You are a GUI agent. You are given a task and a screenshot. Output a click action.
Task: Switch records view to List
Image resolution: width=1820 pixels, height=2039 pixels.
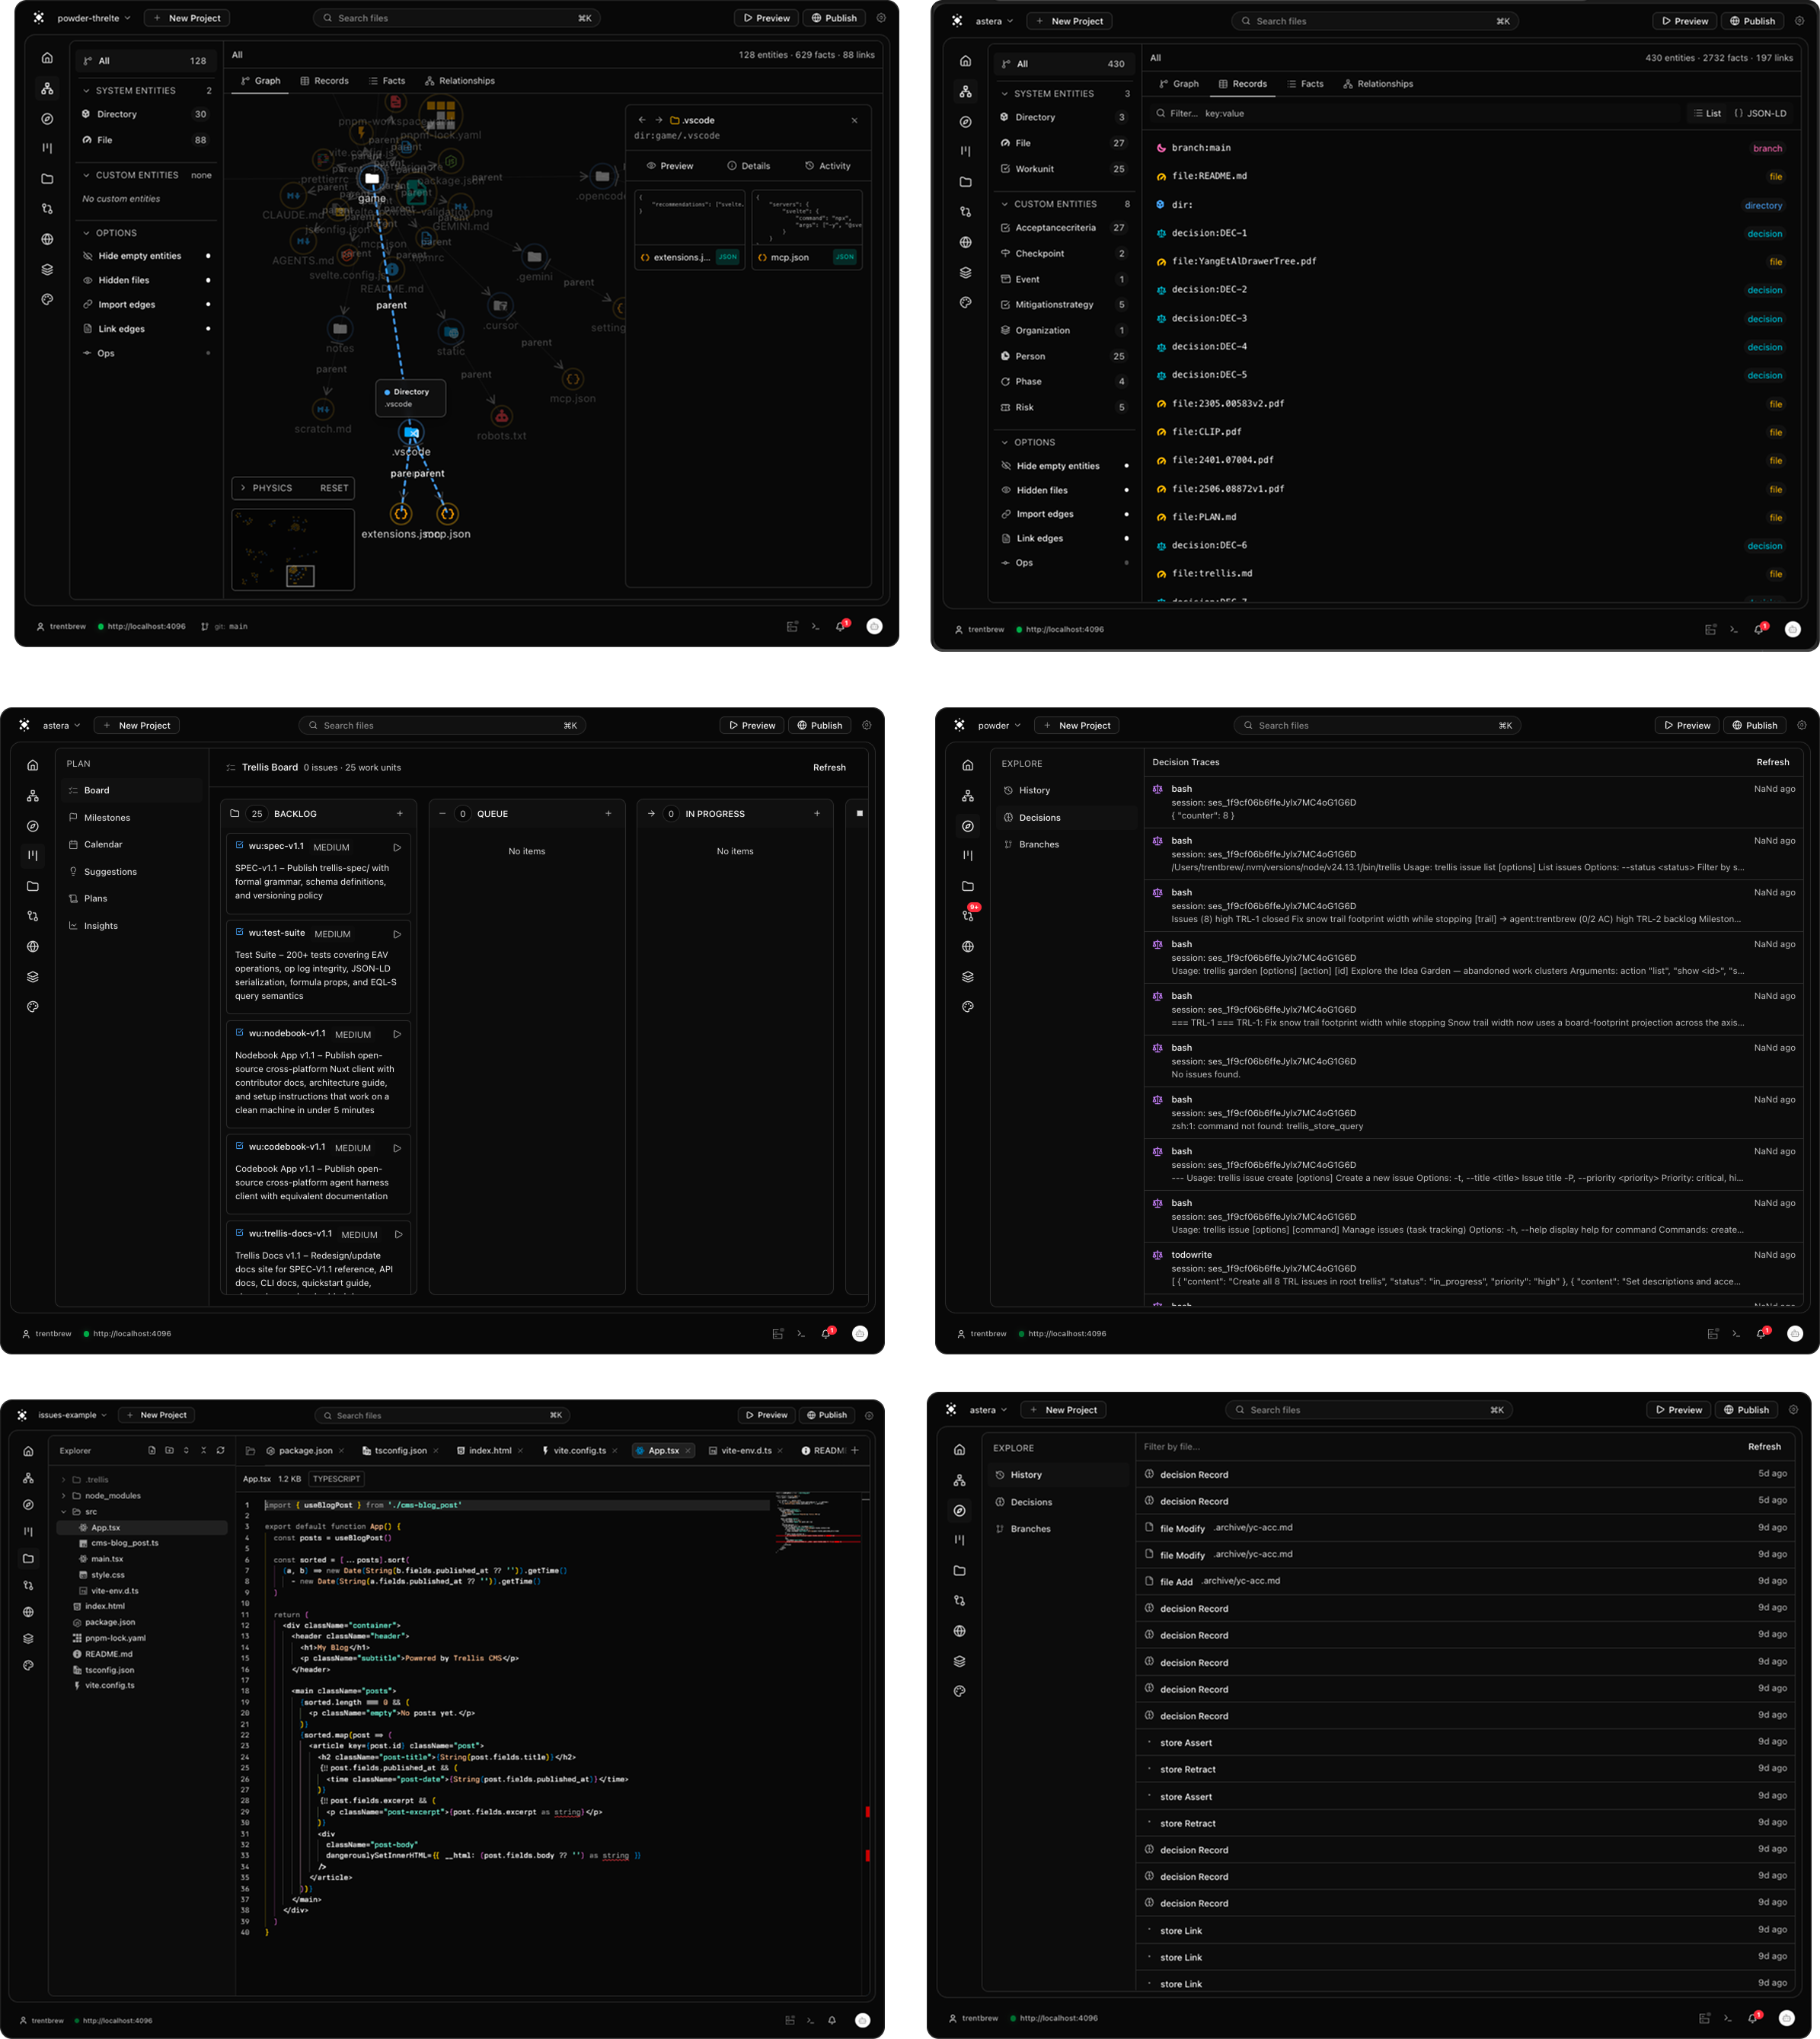tap(1707, 113)
